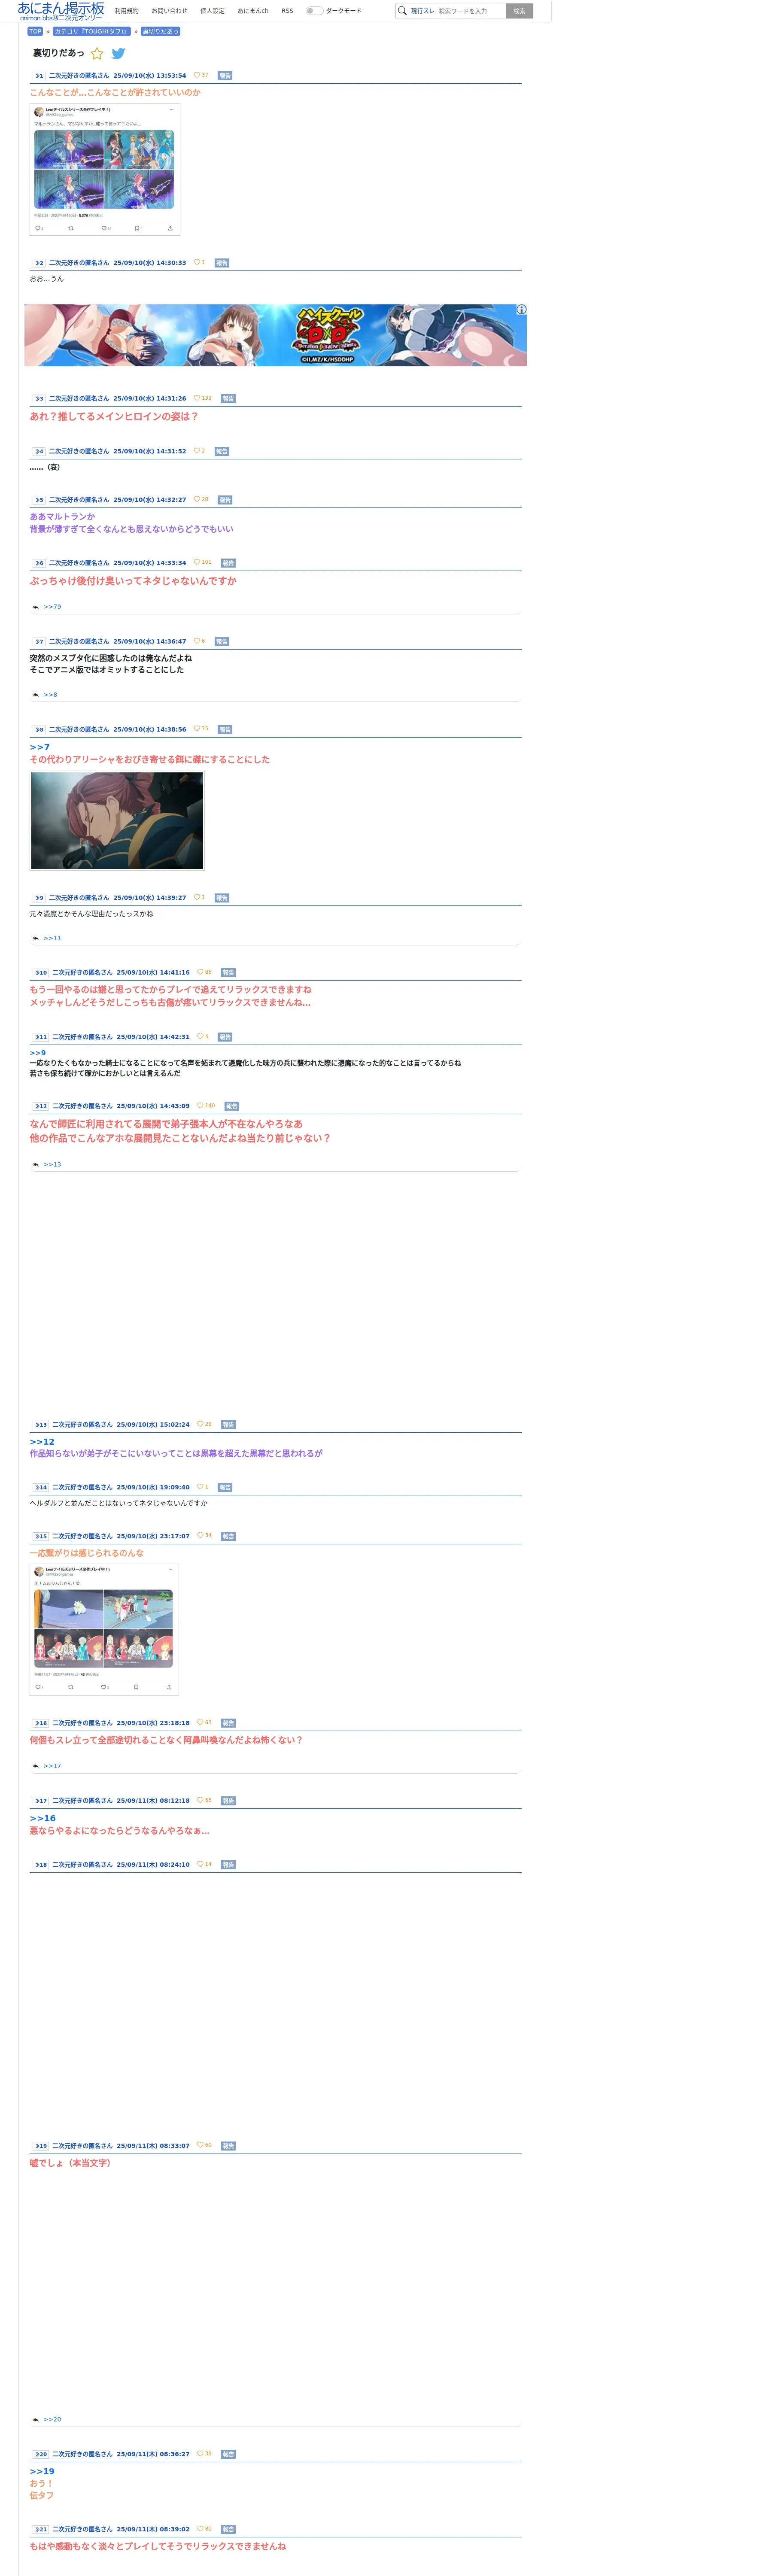Like post 13 with the heart icon

[200, 1424]
